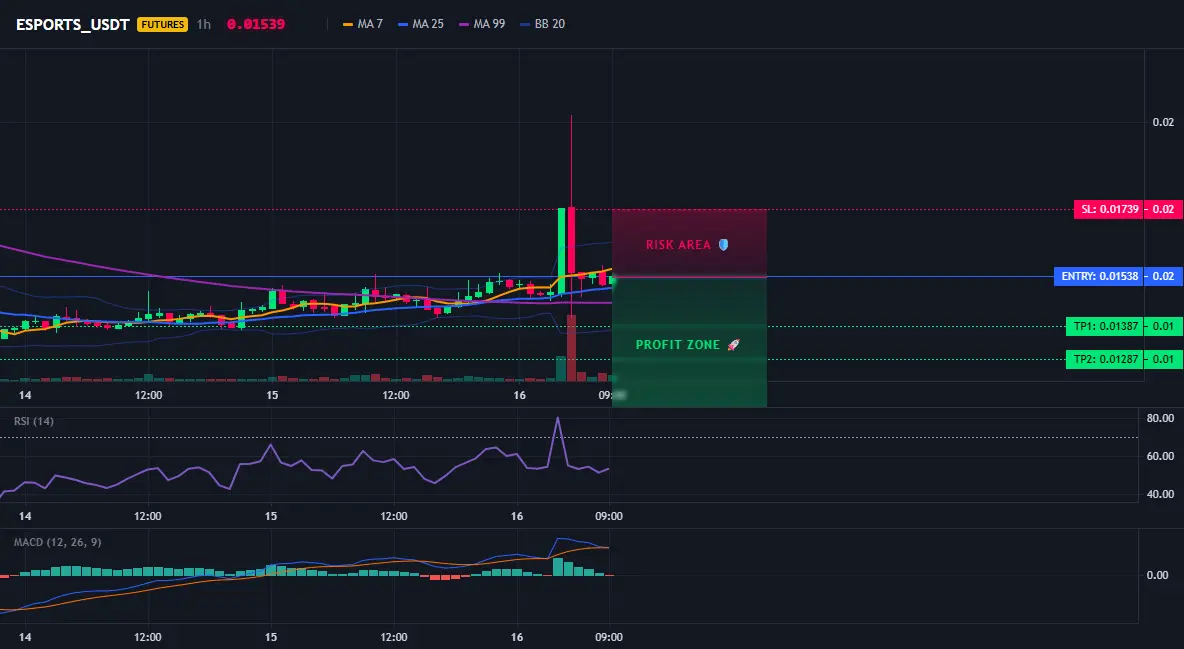Click the 80.00 RSI scale value
The image size is (1184, 649).
(x=1160, y=418)
